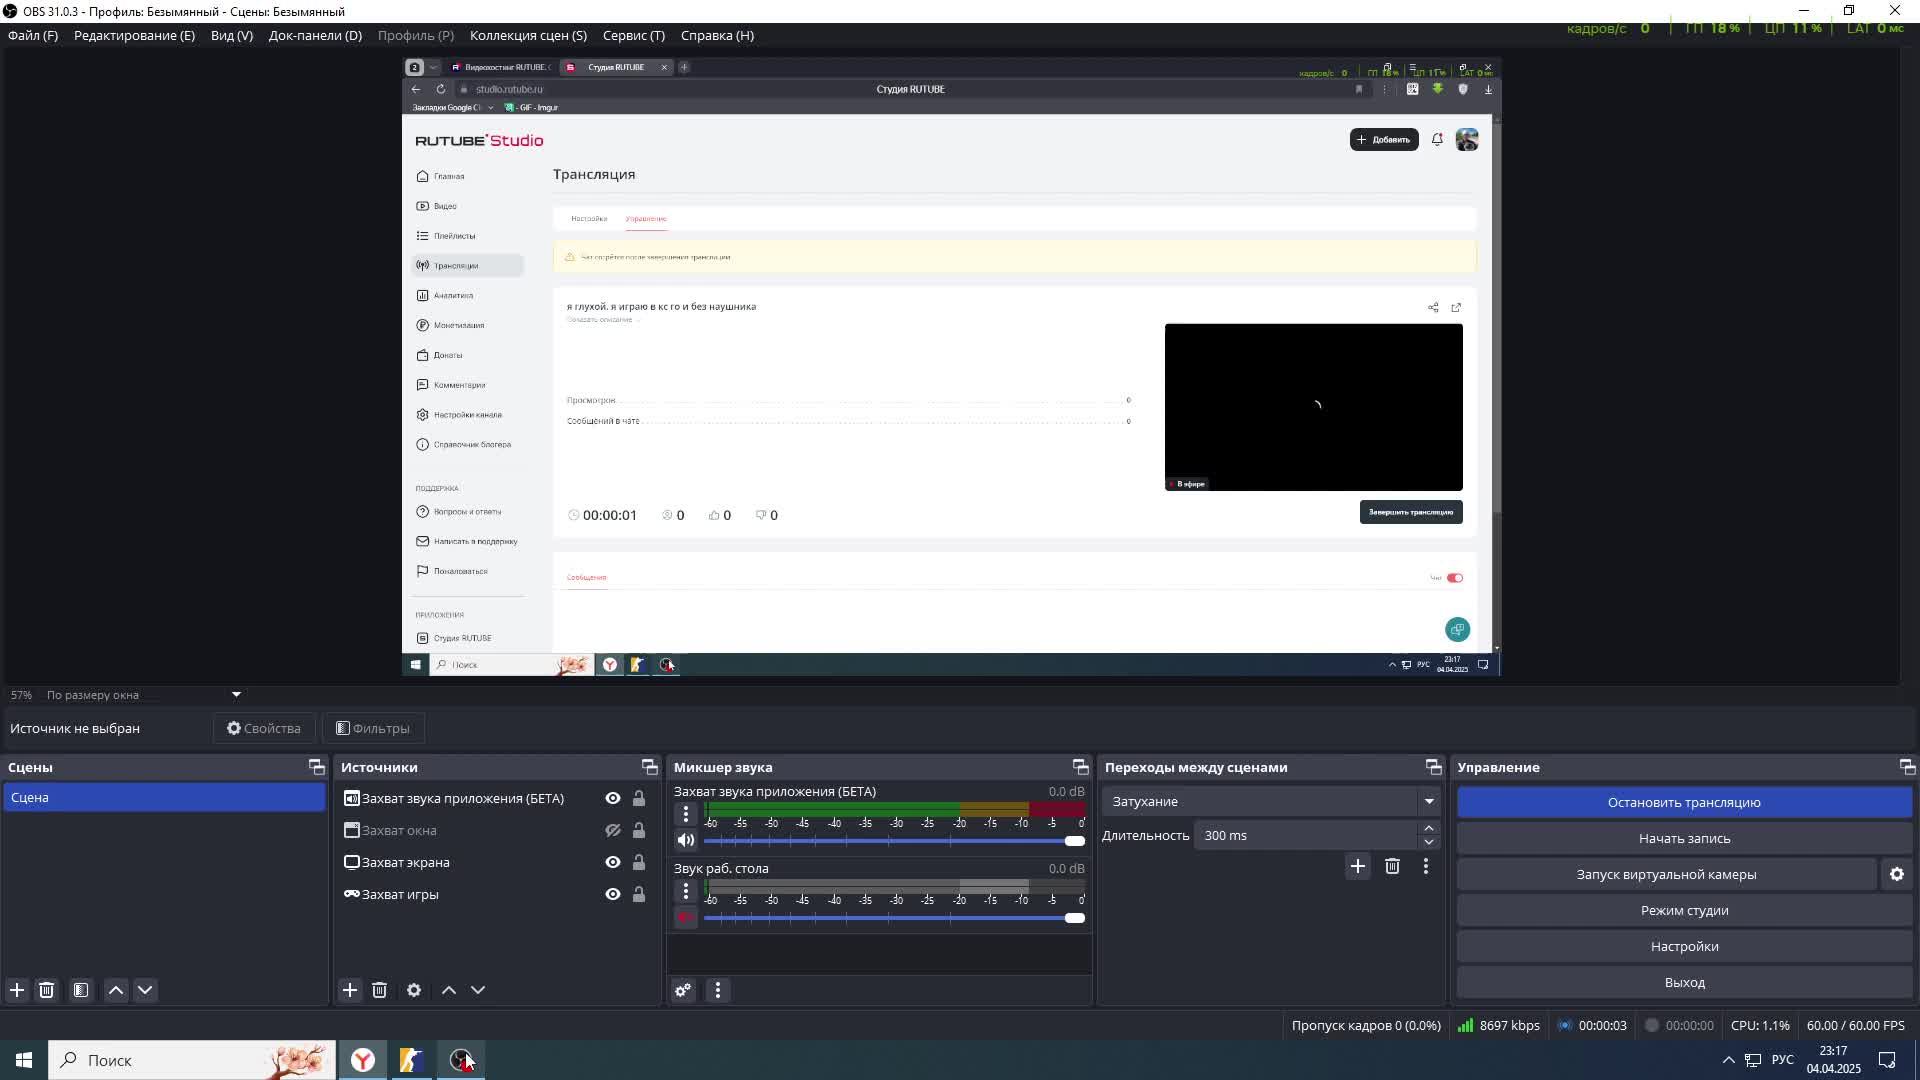Unmute the Звук раб. стола channel
1920x1080 pixels.
pyautogui.click(x=686, y=917)
